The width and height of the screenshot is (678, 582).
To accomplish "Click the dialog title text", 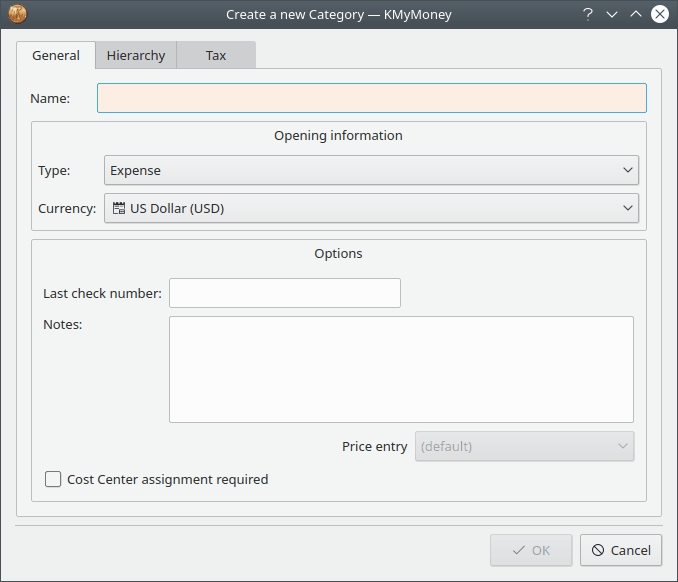I will point(339,15).
